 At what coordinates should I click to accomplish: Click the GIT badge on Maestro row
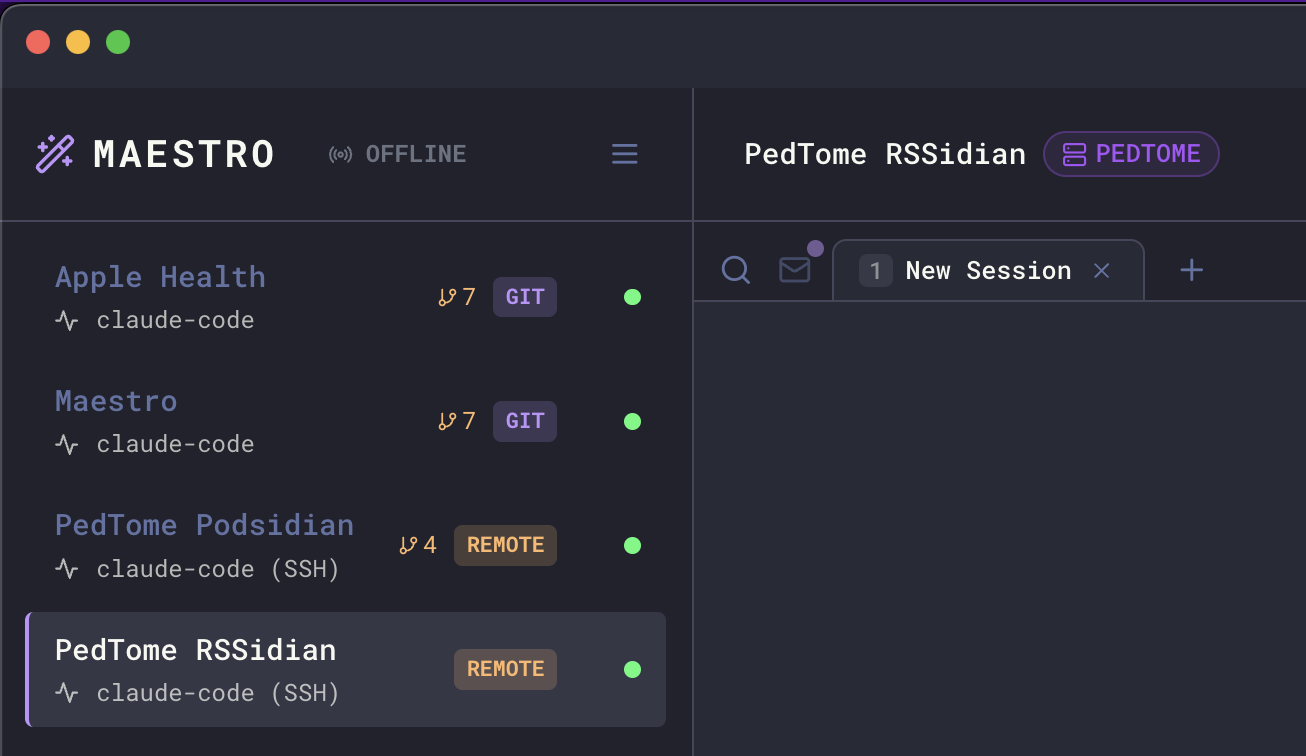pyautogui.click(x=525, y=421)
